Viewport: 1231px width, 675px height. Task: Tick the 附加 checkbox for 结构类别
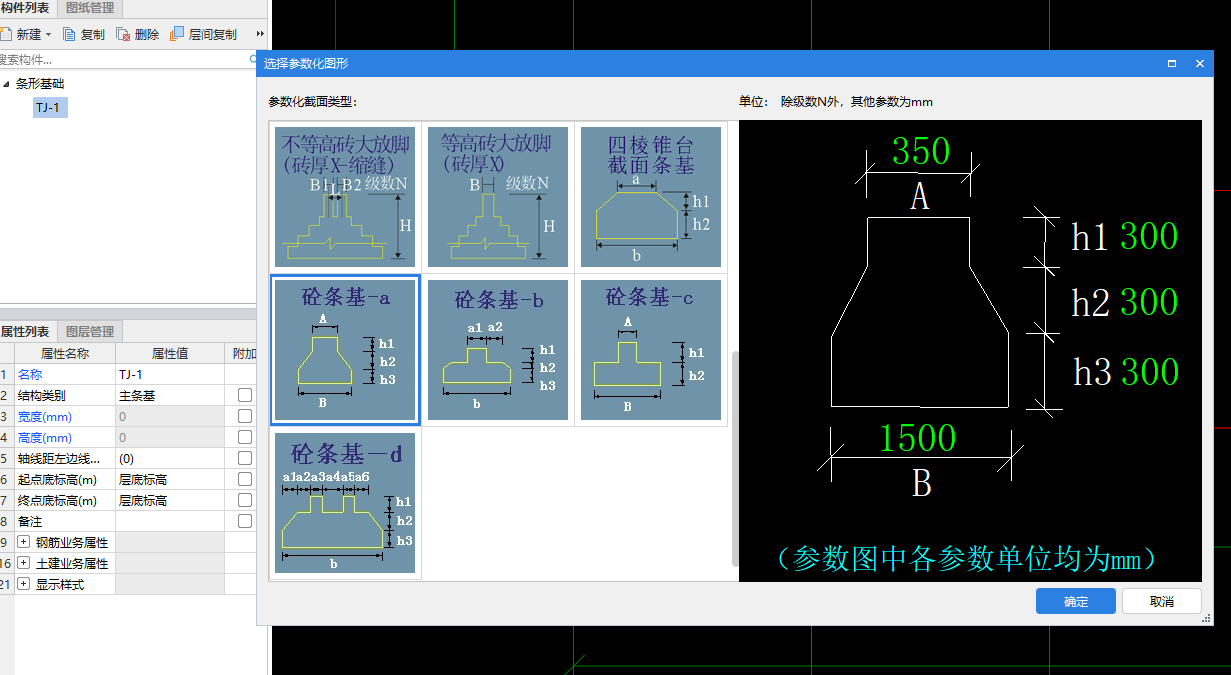[244, 395]
